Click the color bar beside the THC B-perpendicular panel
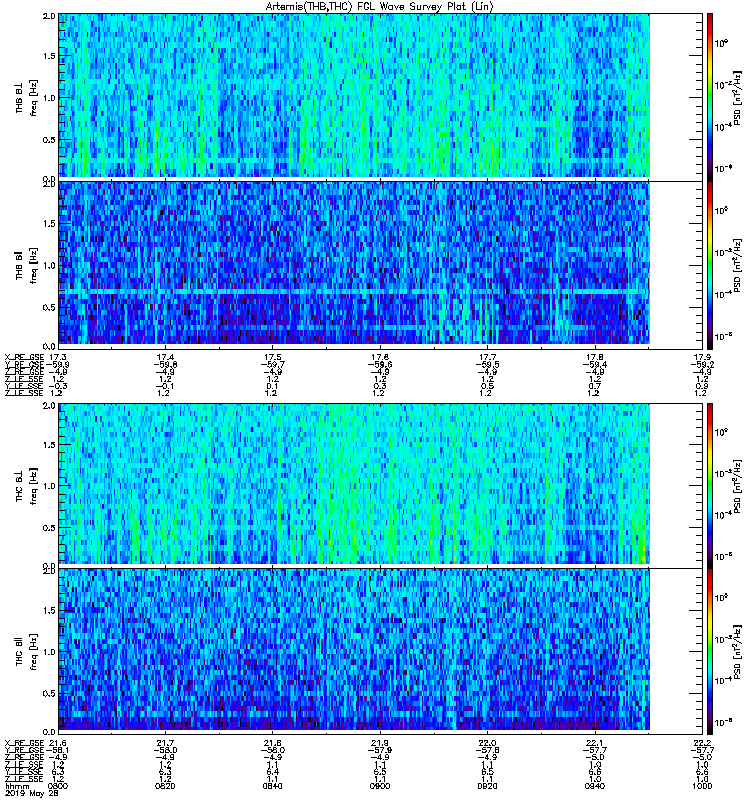Image resolution: width=750 pixels, height=800 pixels. click(710, 486)
